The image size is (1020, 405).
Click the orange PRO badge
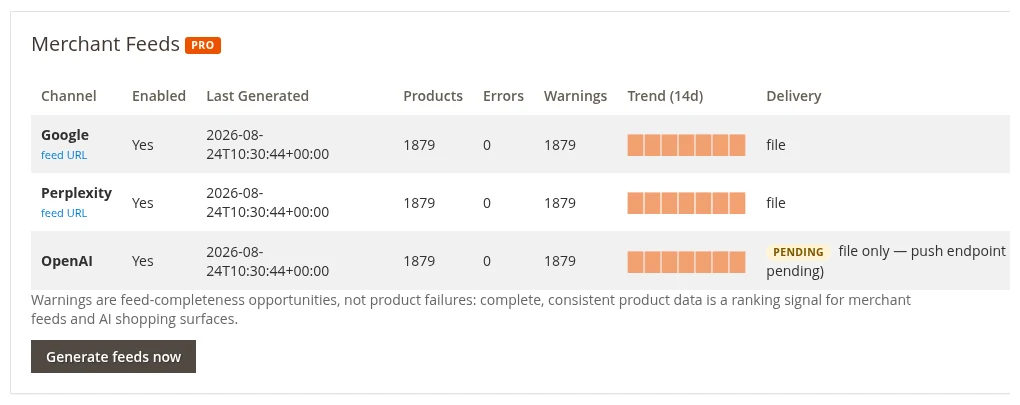pos(203,46)
